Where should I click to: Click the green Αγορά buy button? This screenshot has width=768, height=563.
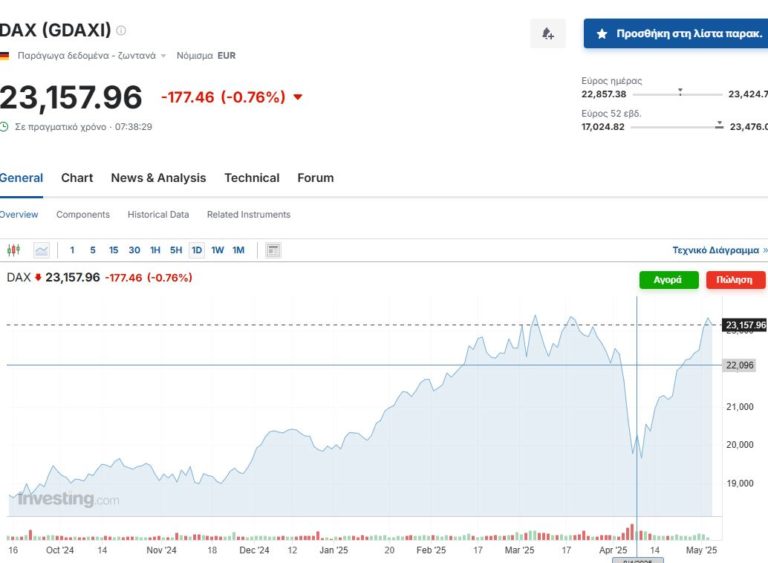pos(668,280)
